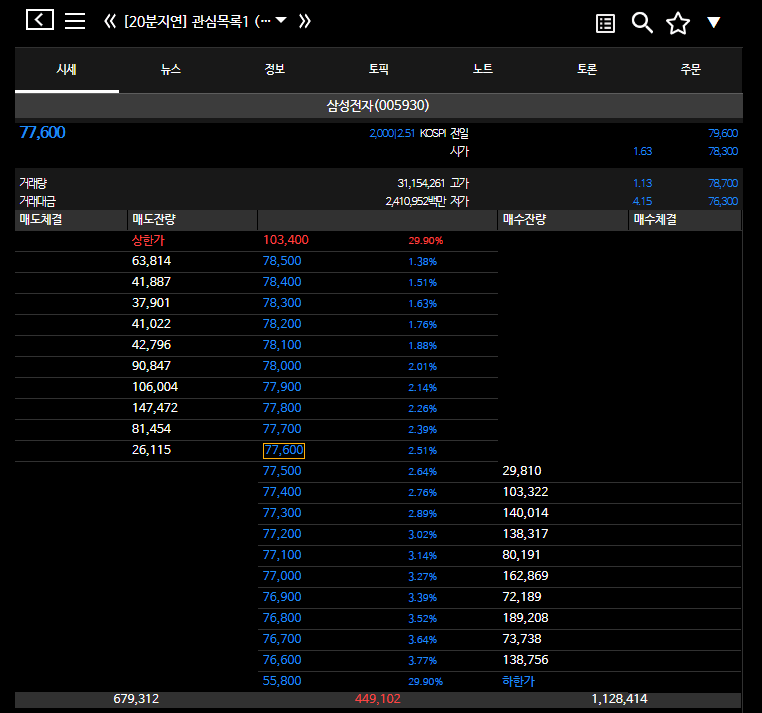The width and height of the screenshot is (762, 713).
Task: Click the 하한가 label
Action: pos(519,681)
